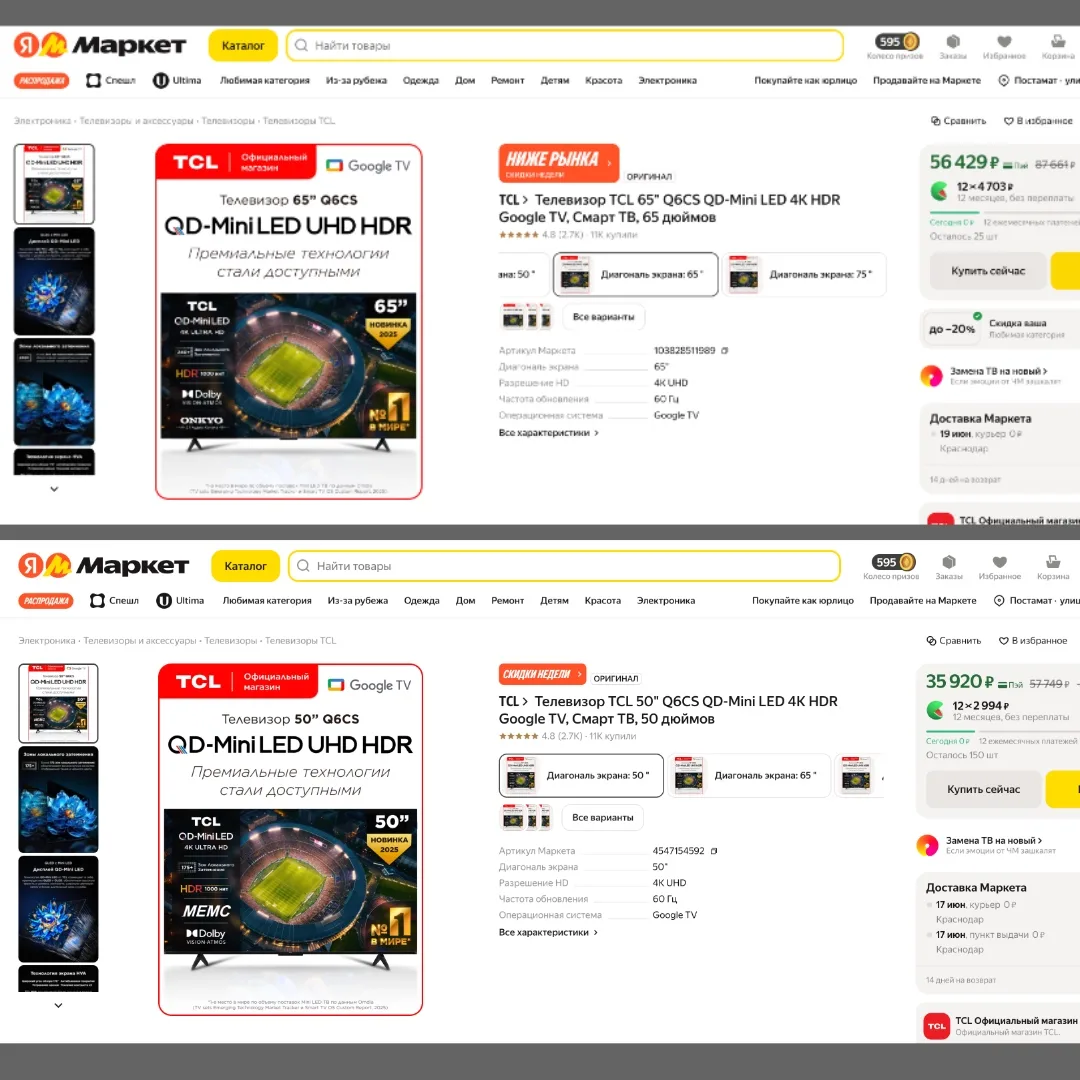Copy article number 4547154592 icon
The height and width of the screenshot is (1080, 1080).
tap(714, 851)
